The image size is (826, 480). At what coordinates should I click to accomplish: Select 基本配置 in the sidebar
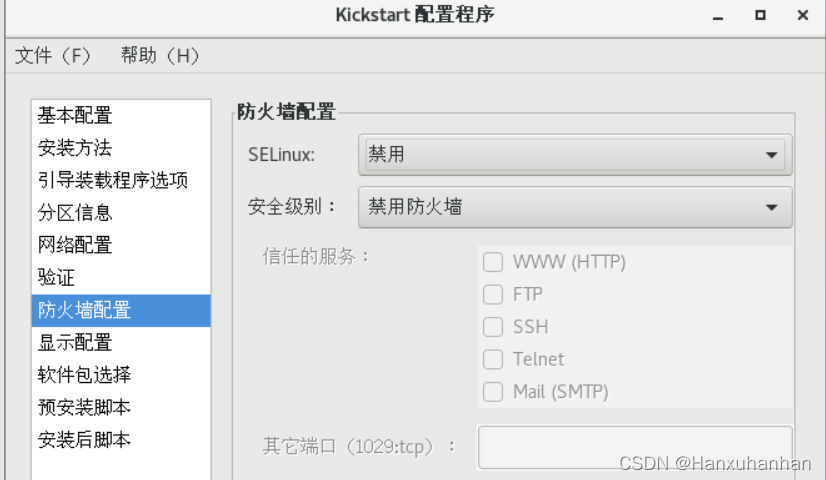point(75,116)
